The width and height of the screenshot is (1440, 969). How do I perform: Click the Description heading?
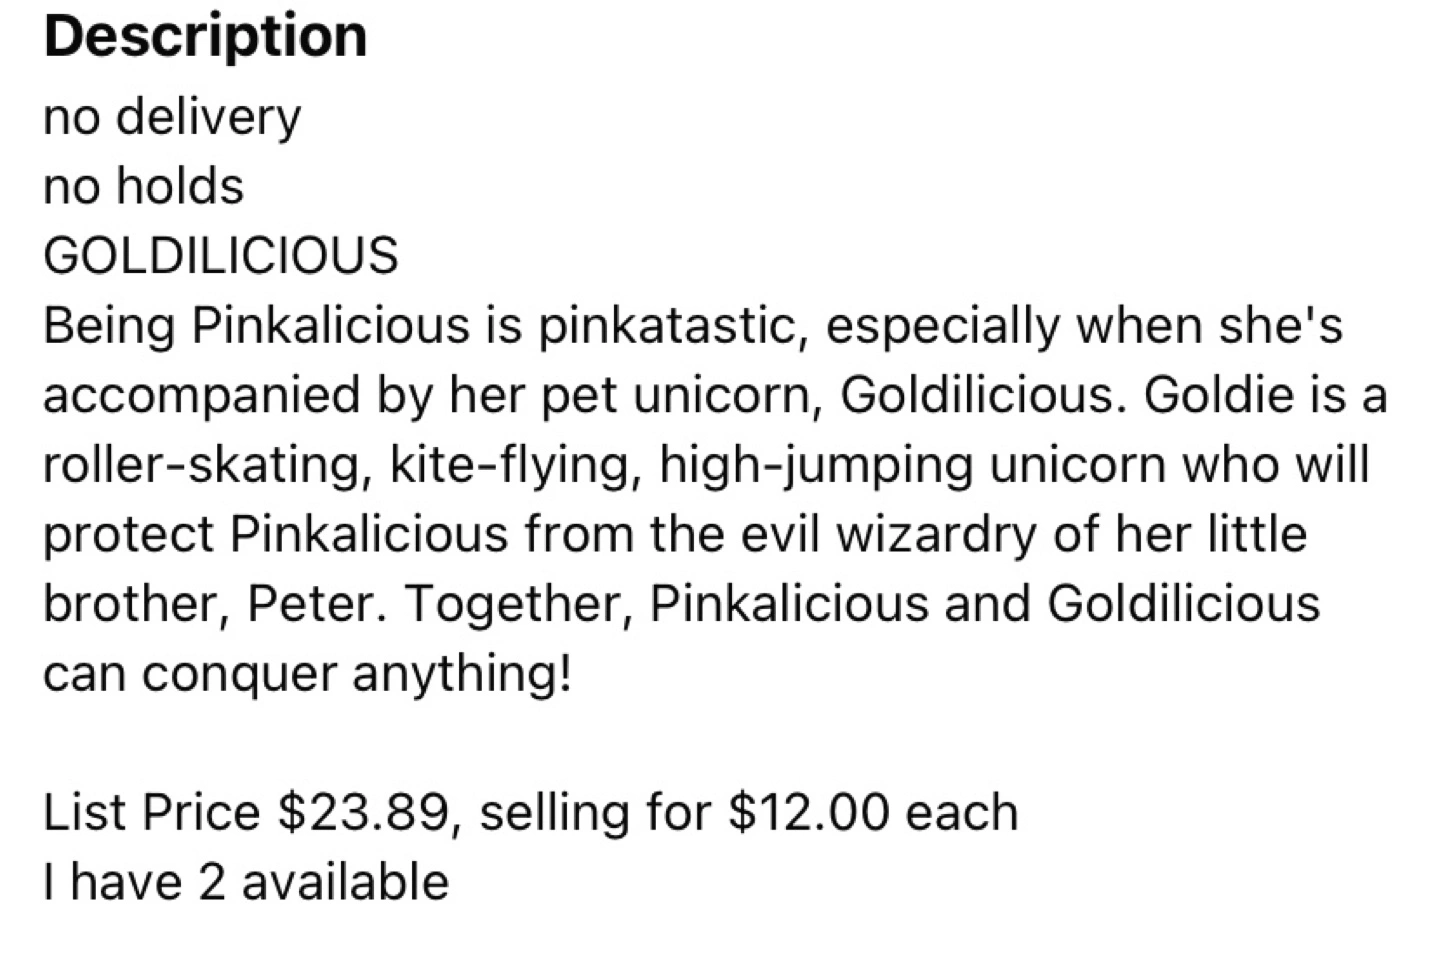pyautogui.click(x=205, y=37)
